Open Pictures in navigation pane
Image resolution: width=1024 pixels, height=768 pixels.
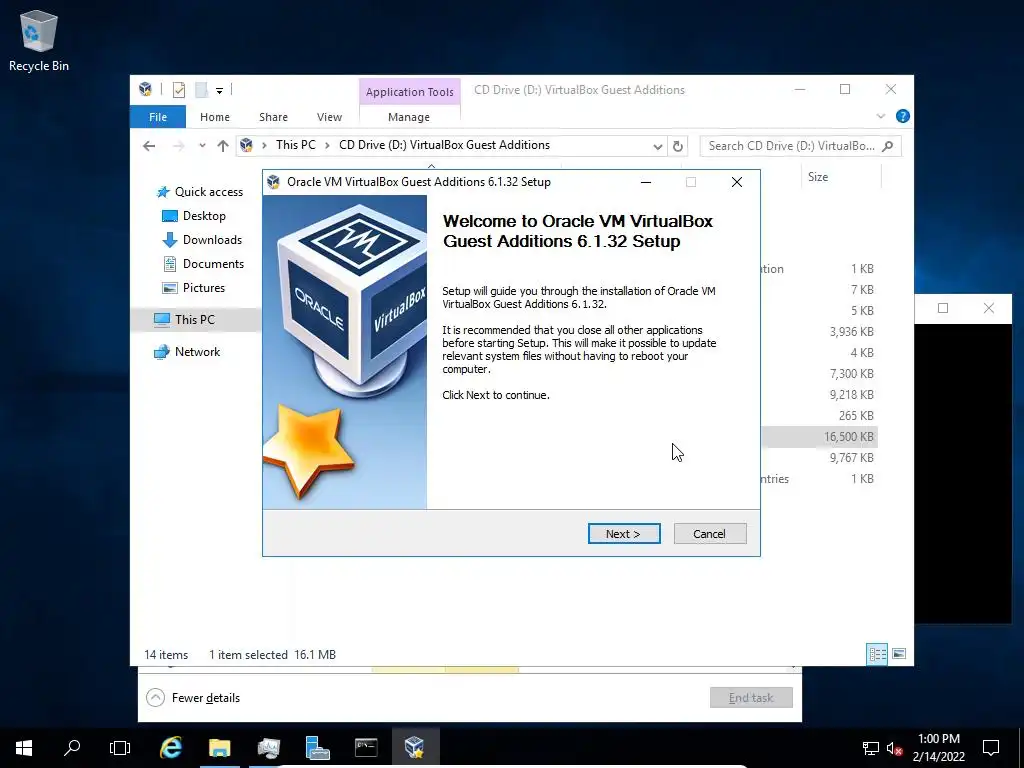pos(193,288)
